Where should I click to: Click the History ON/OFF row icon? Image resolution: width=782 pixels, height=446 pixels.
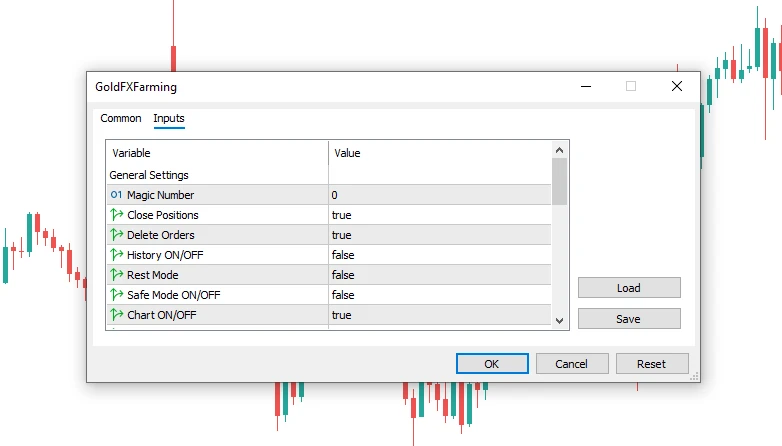(116, 255)
